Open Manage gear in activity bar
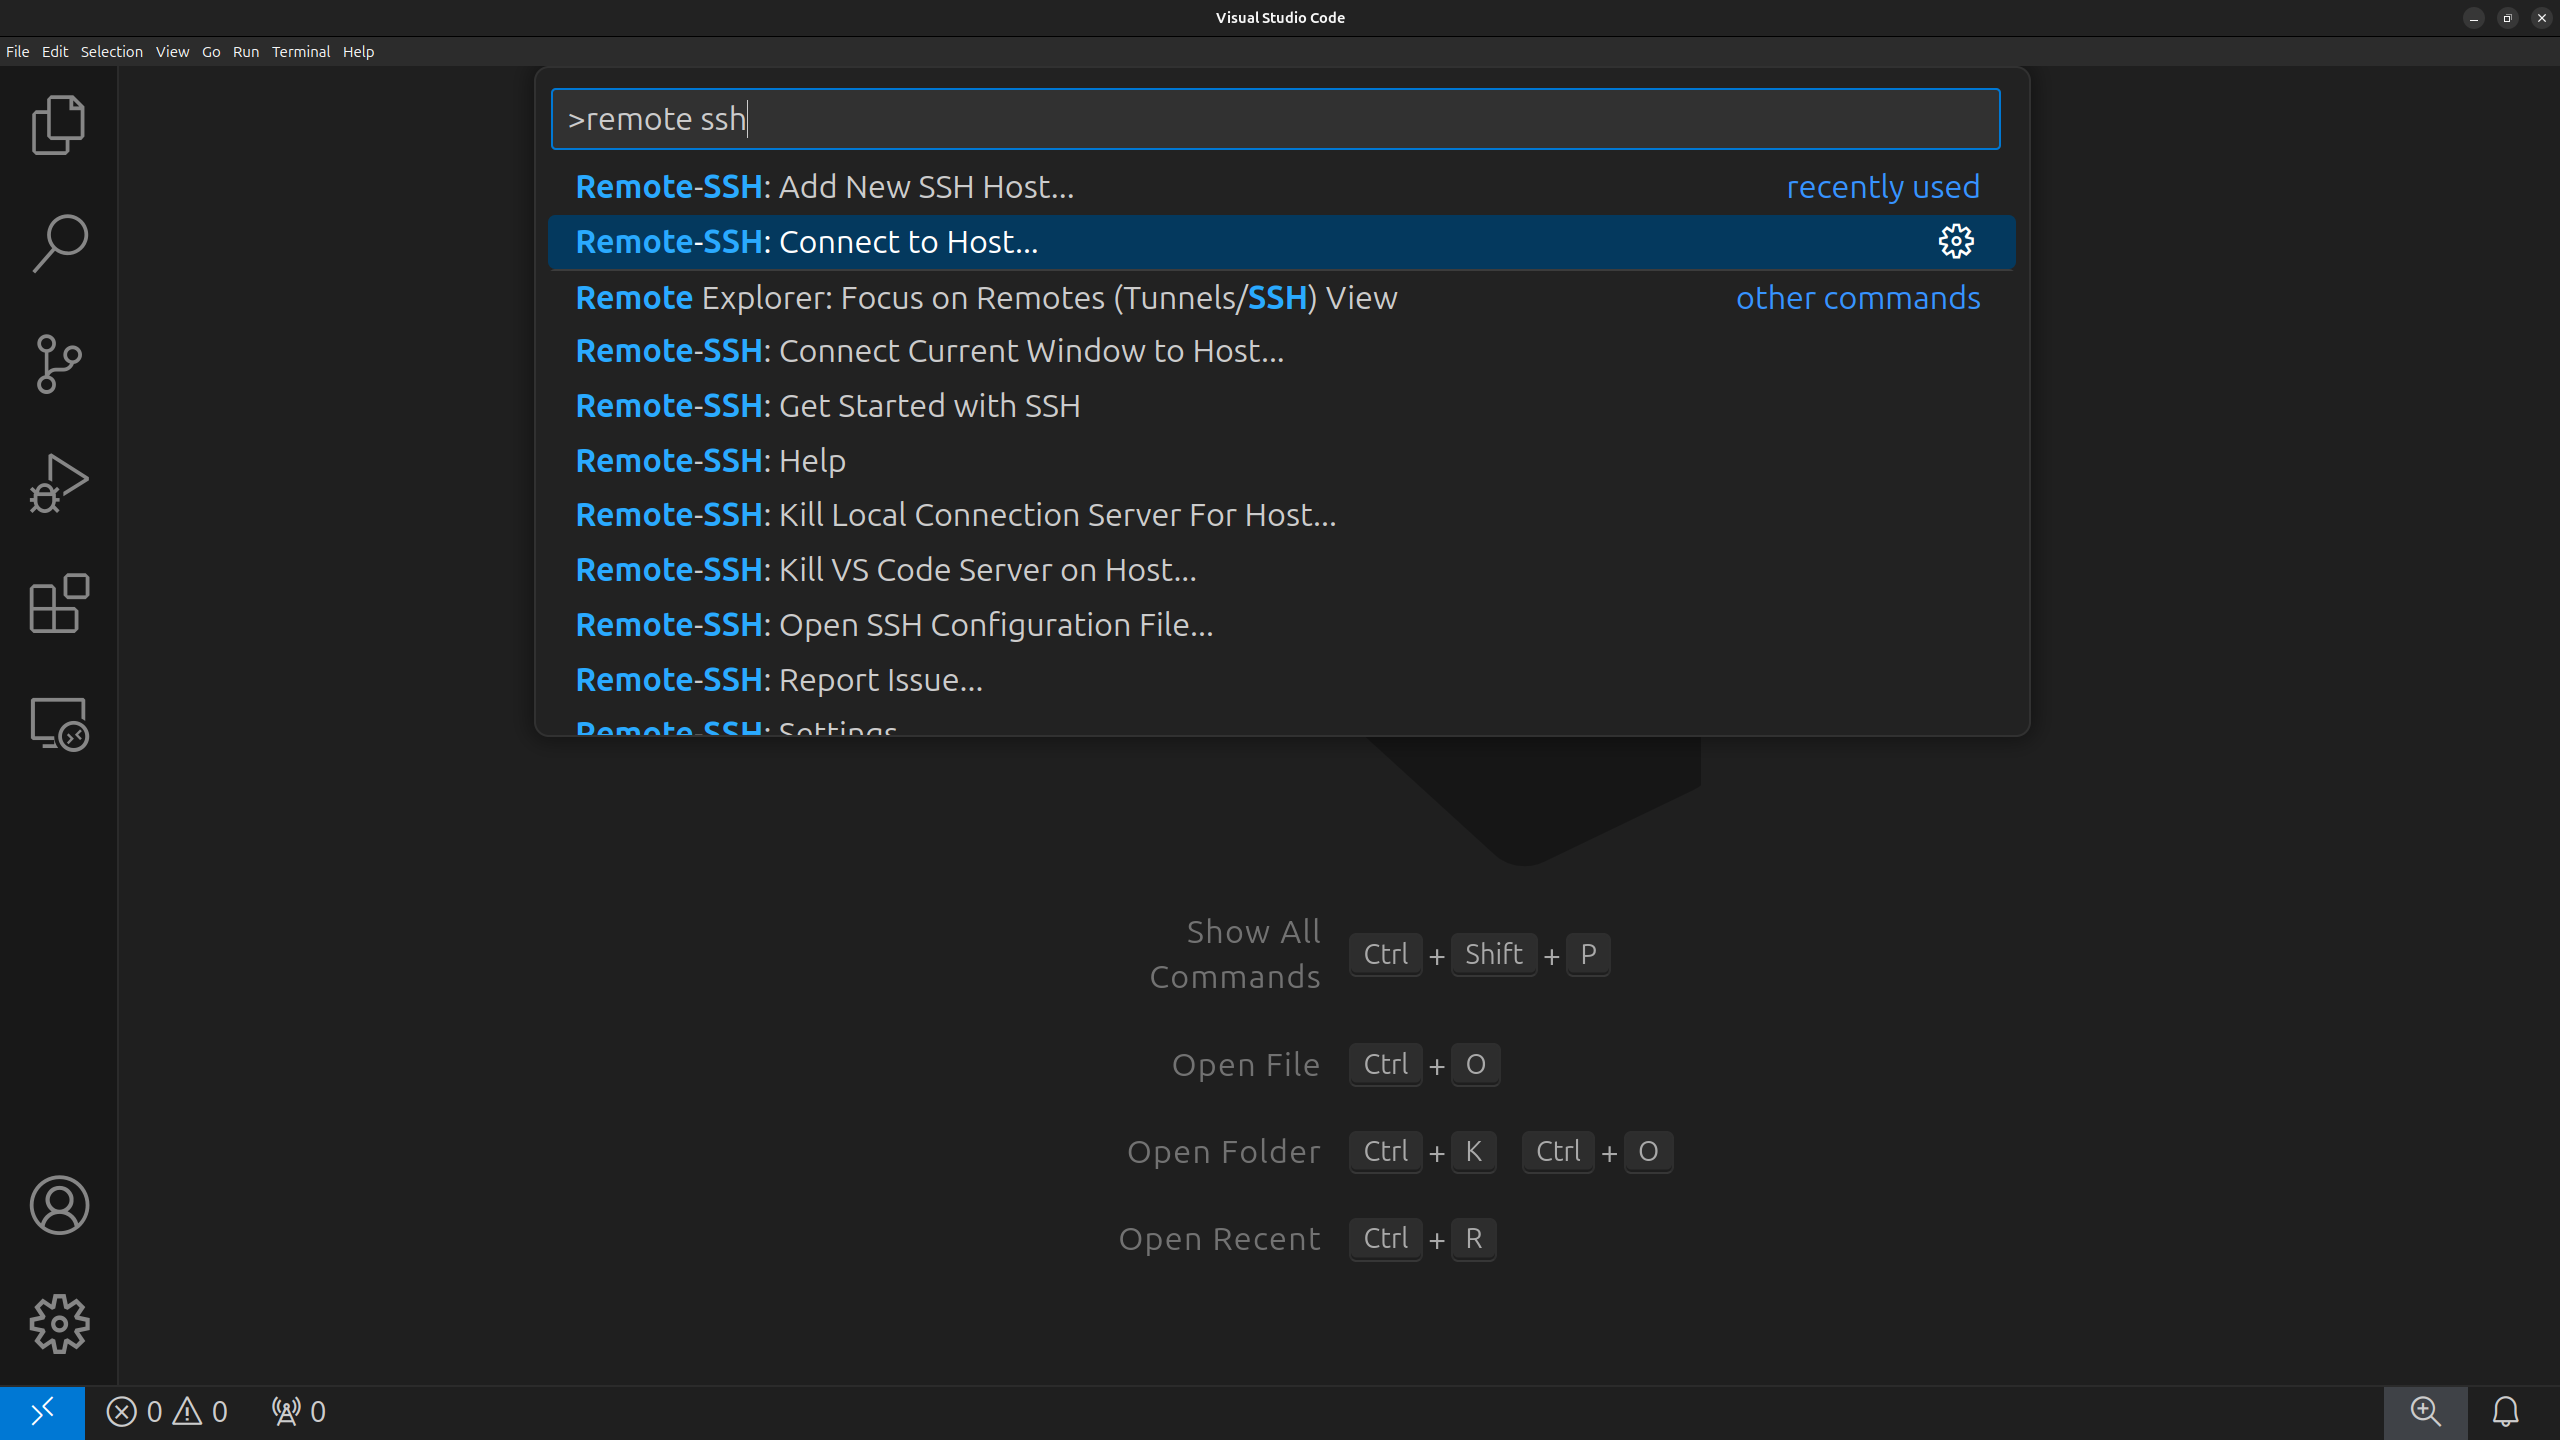Viewport: 2560px width, 1440px height. (x=59, y=1324)
